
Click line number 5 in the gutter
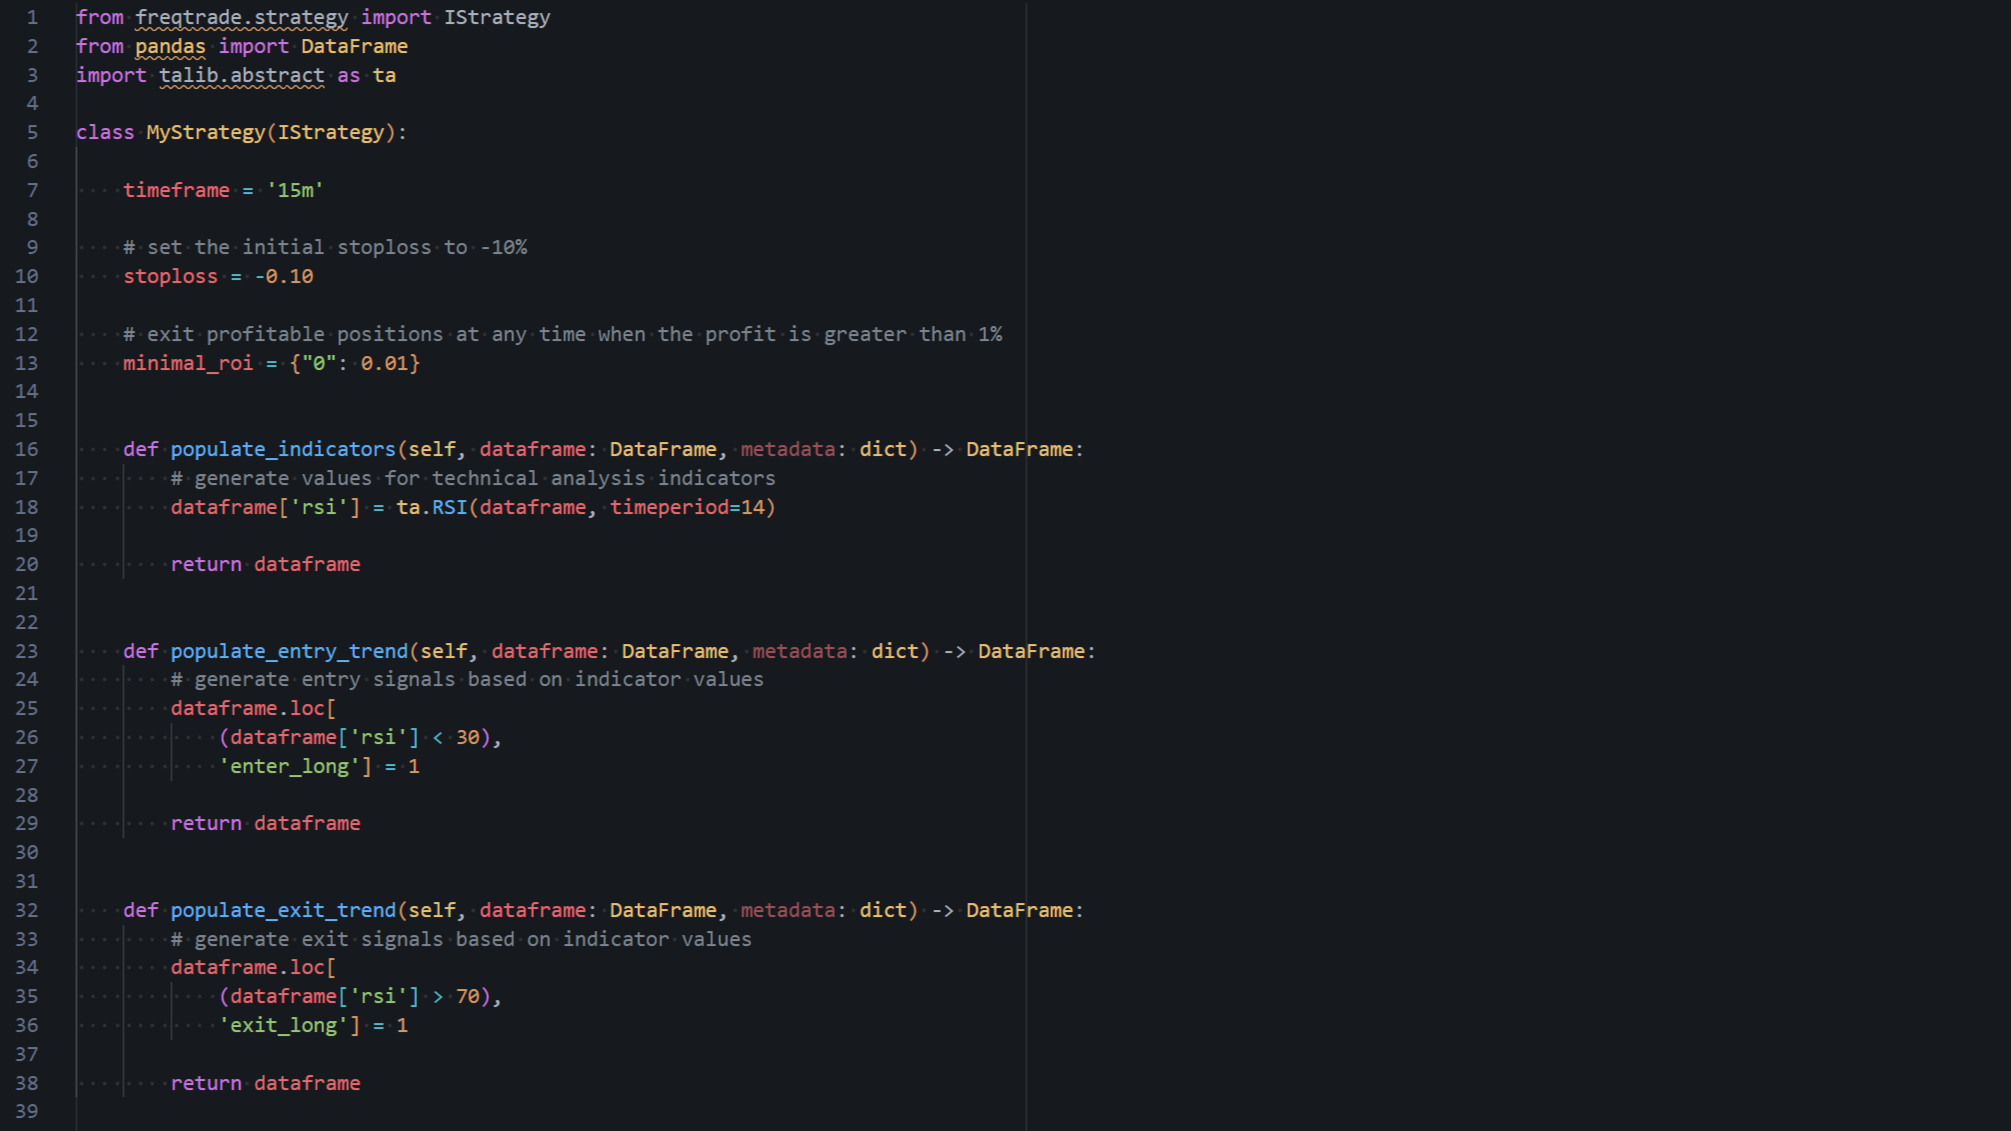(33, 132)
